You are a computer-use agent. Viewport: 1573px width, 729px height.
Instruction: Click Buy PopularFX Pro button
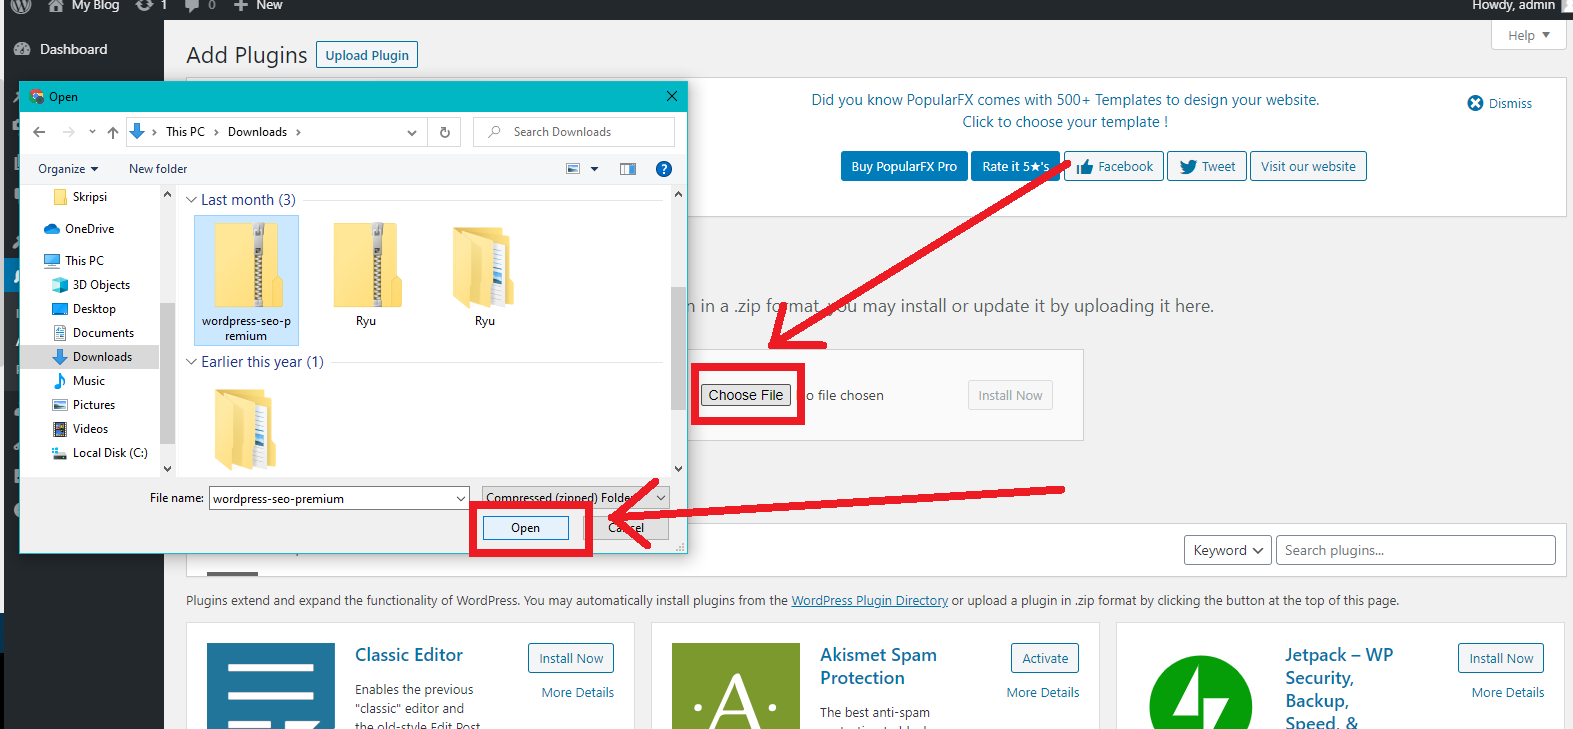click(904, 166)
